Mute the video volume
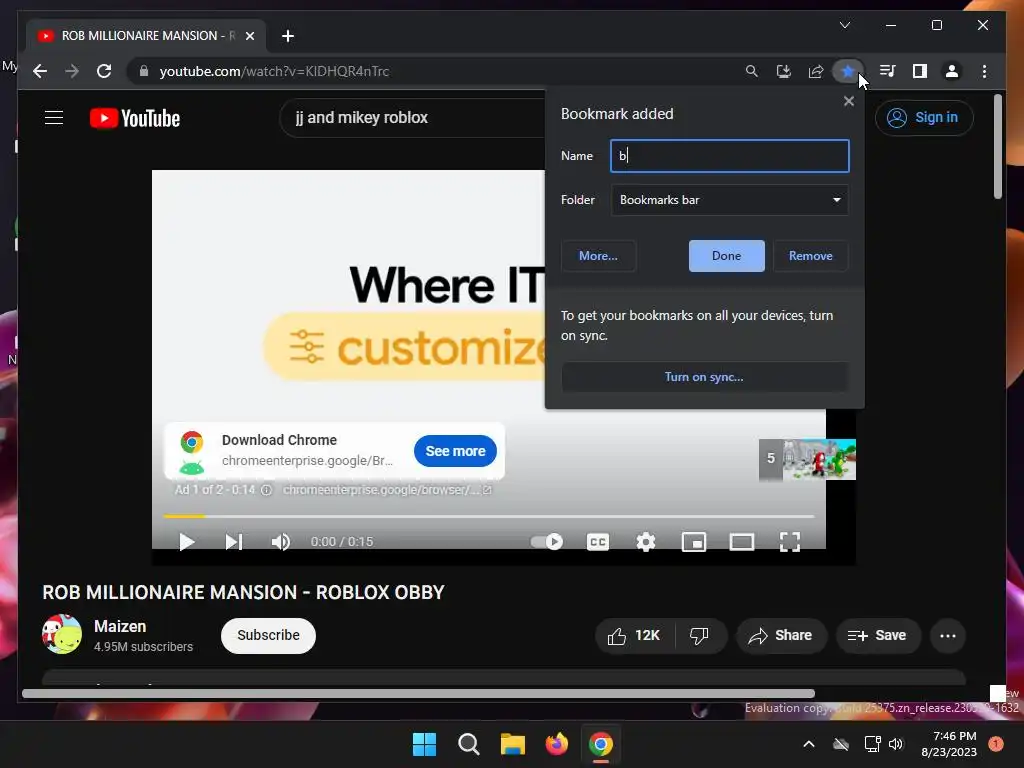Screen dimensions: 1024x768 [281, 542]
